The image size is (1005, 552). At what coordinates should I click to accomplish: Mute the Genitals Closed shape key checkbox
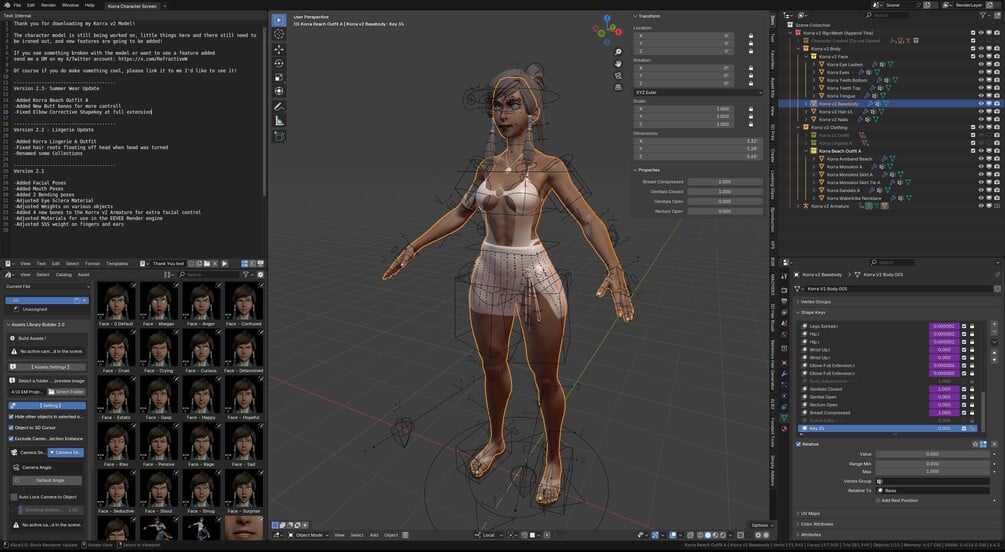tap(964, 389)
